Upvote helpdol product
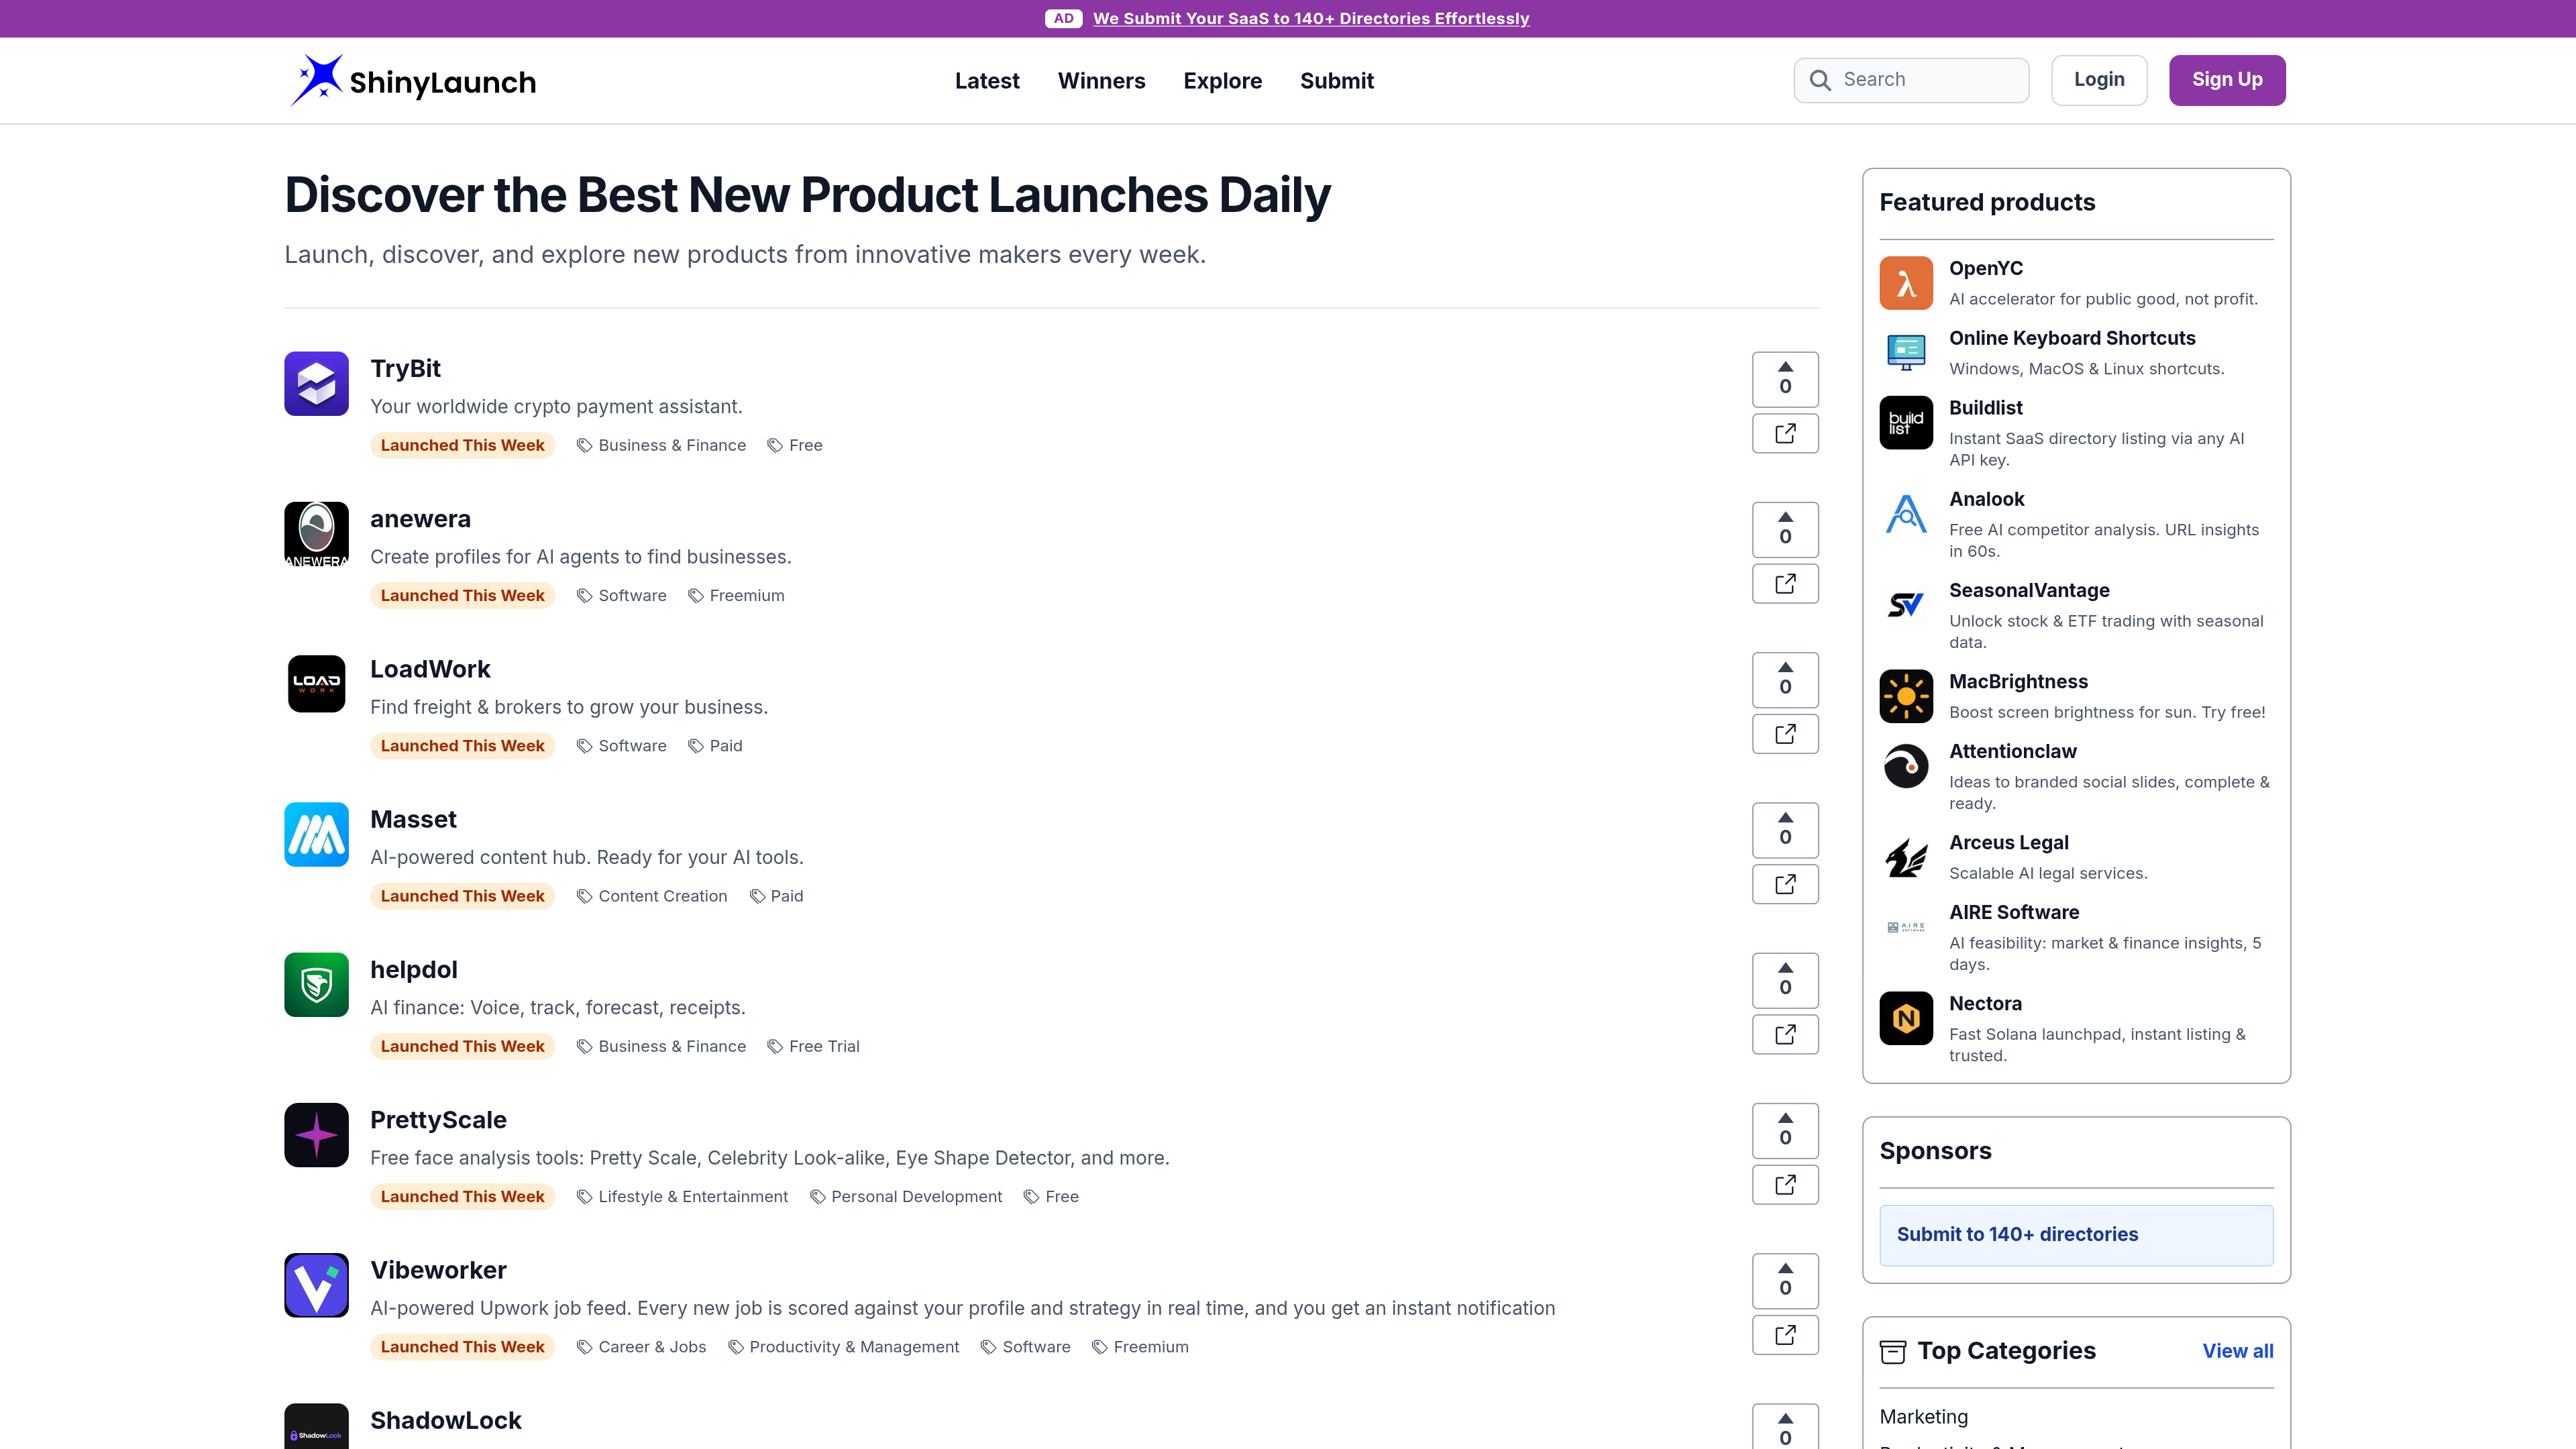2576x1449 pixels. (1785, 980)
